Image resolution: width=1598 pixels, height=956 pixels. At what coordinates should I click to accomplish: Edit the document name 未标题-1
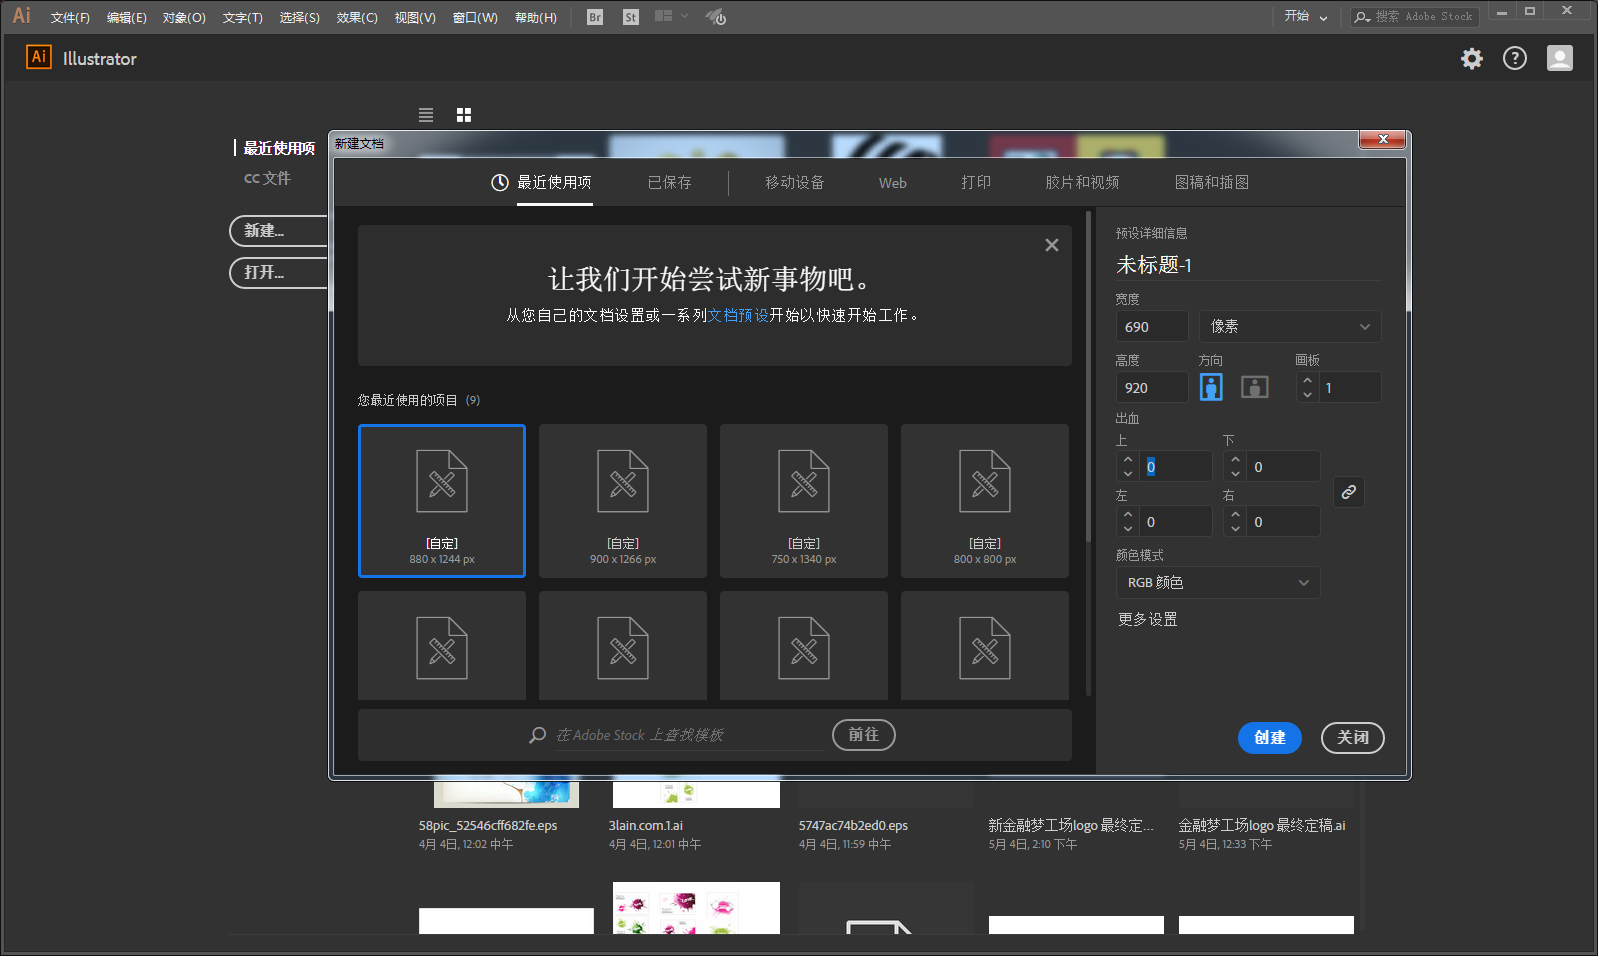[1248, 265]
